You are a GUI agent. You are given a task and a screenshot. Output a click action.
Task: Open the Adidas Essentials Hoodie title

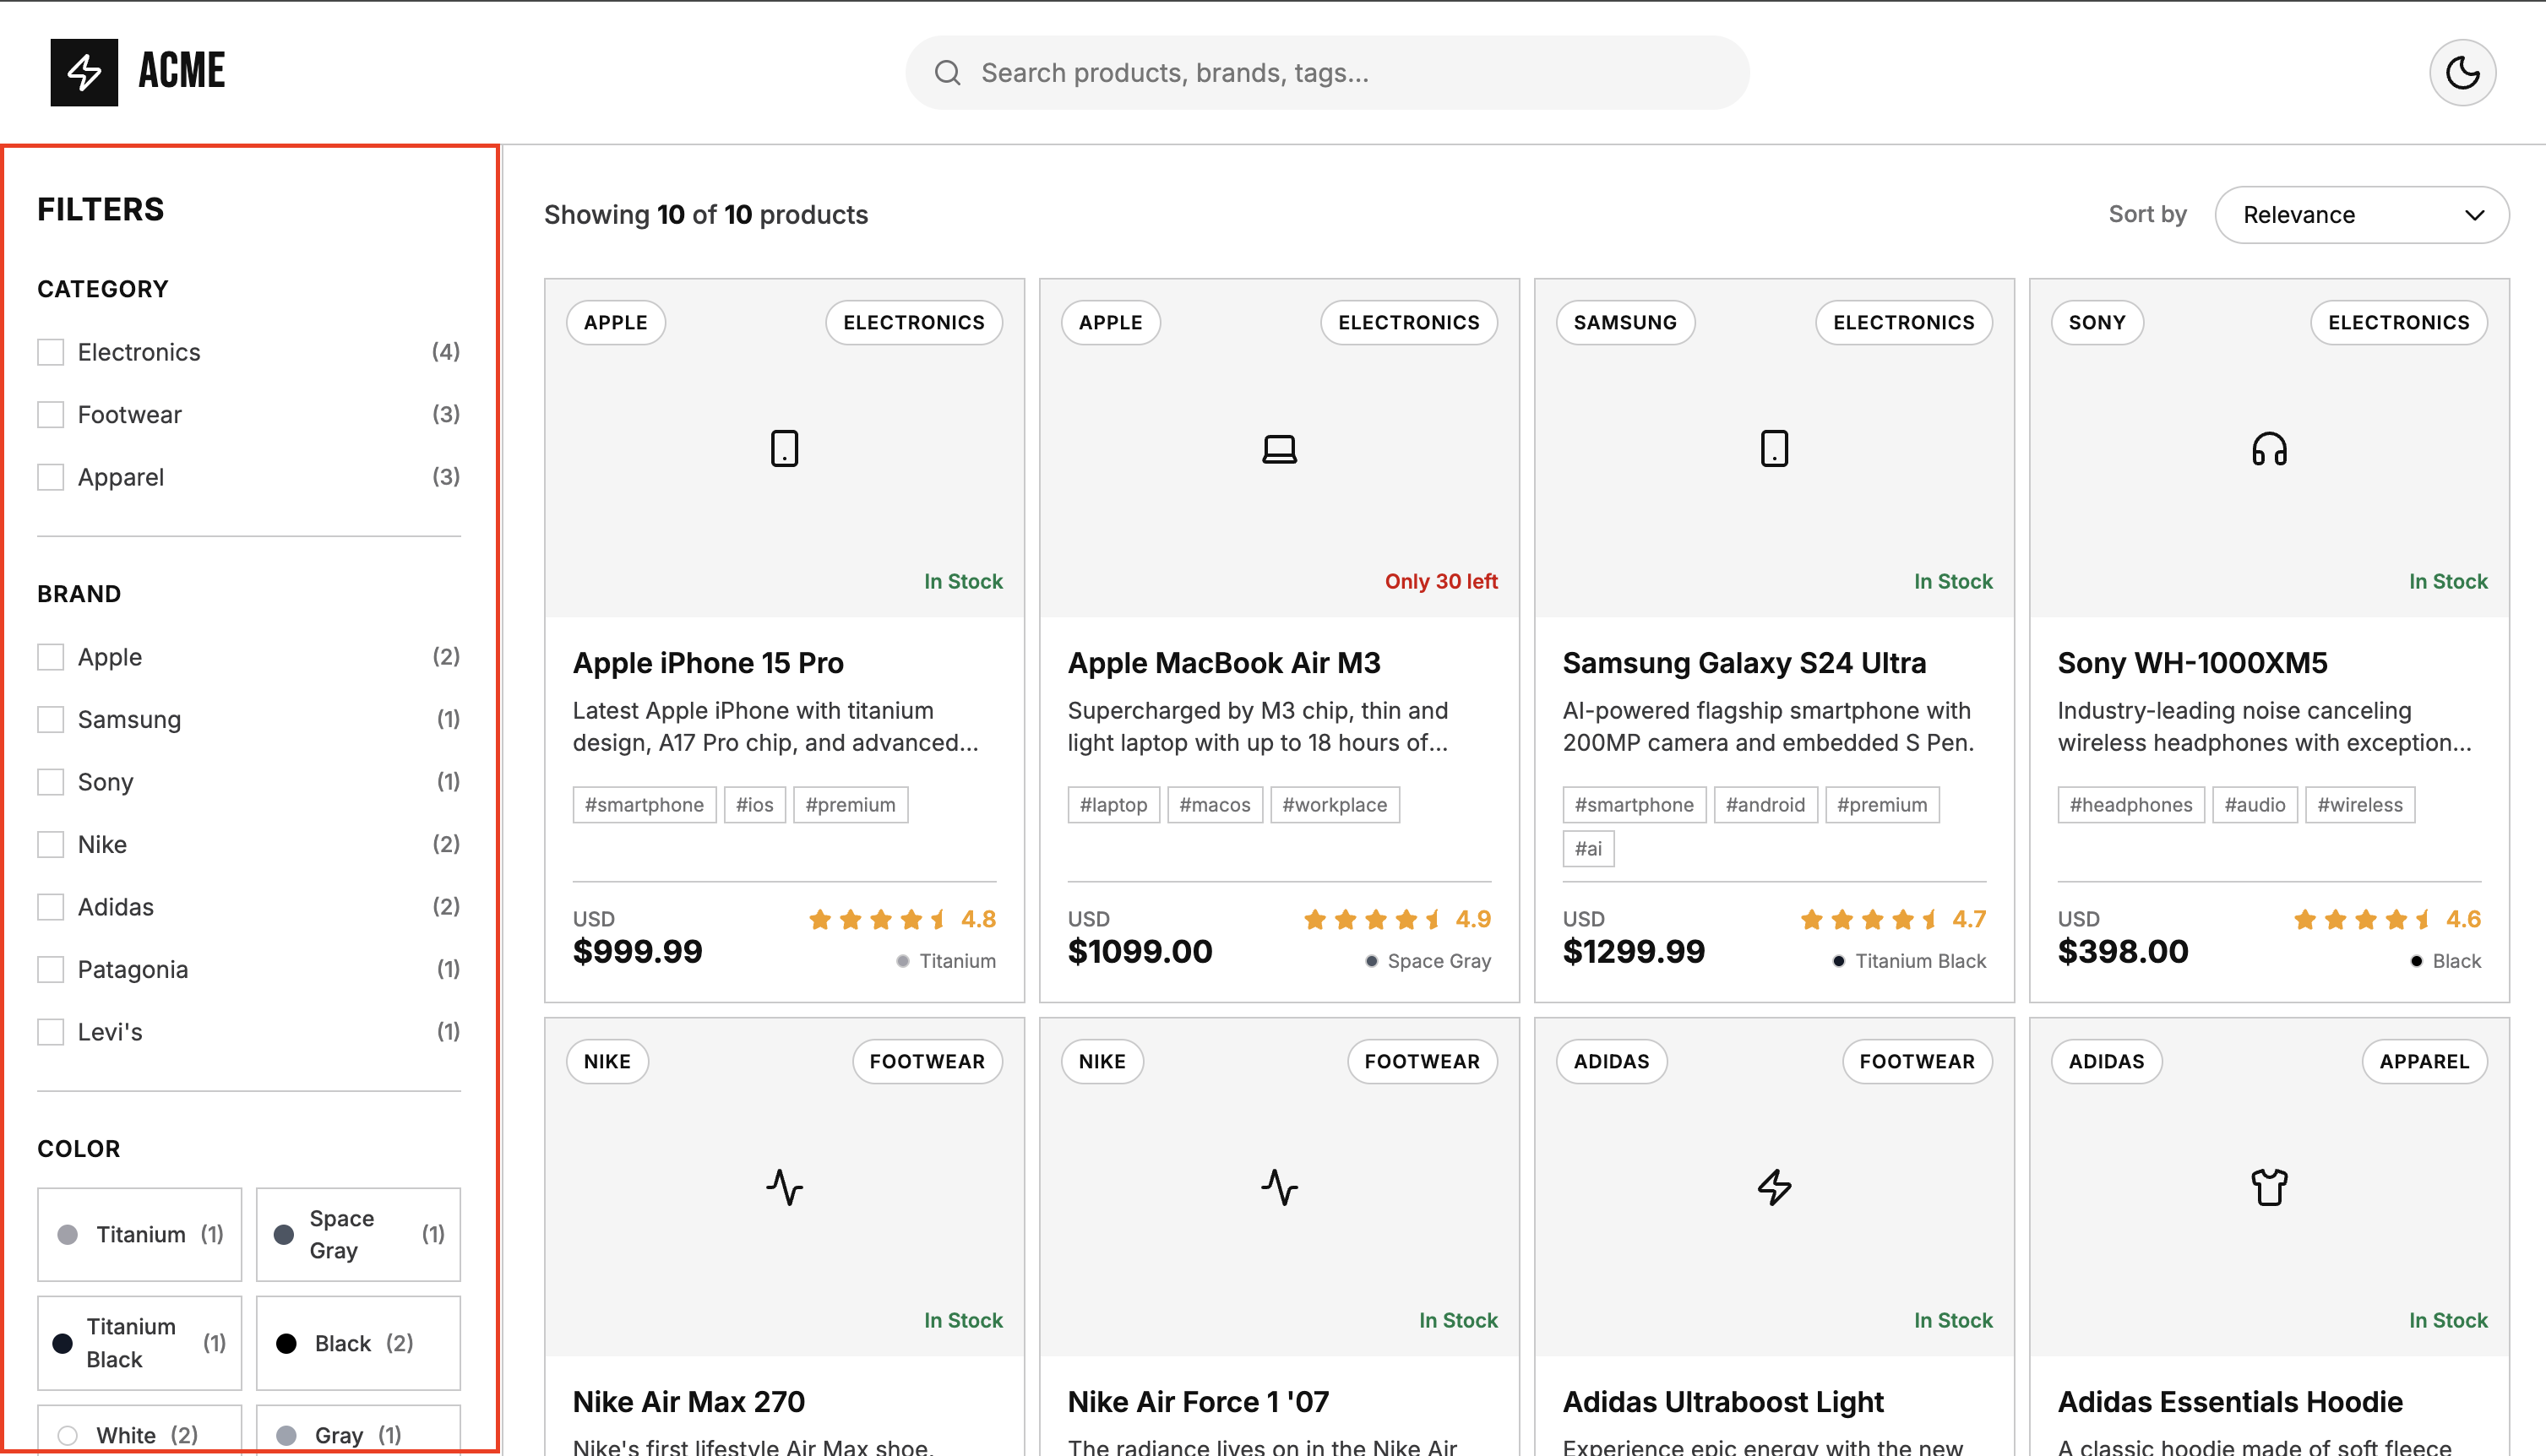pyautogui.click(x=2230, y=1402)
